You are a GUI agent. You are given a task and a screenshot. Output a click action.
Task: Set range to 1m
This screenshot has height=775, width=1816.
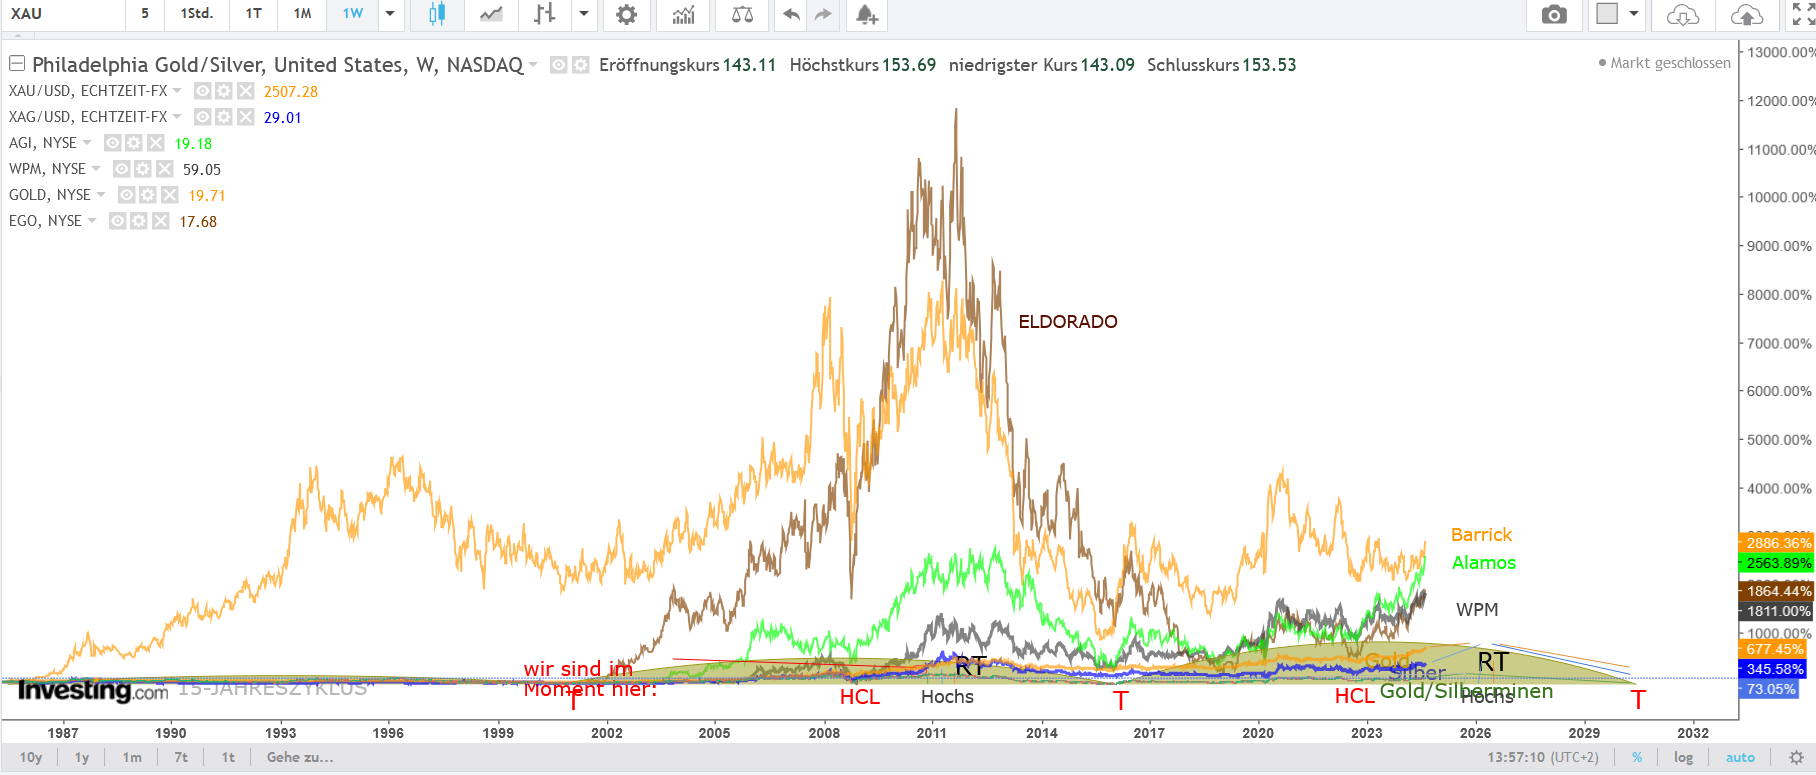(132, 757)
